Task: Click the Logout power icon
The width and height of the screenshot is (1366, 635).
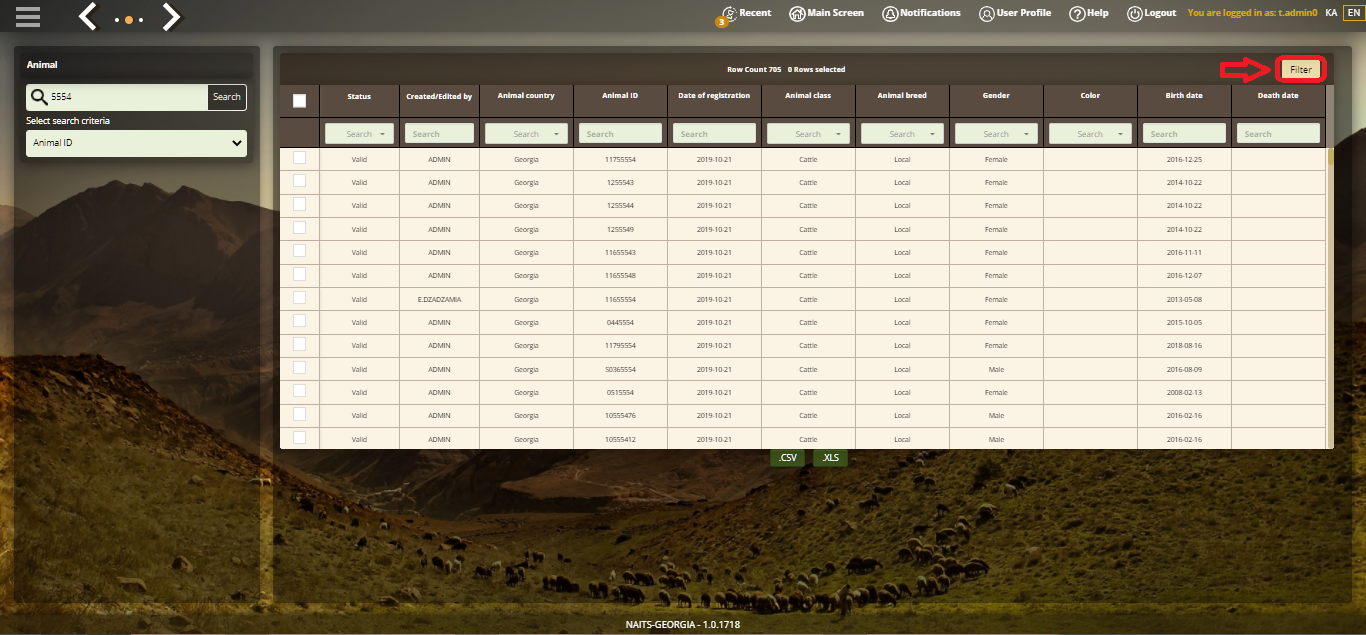Action: click(x=1135, y=14)
